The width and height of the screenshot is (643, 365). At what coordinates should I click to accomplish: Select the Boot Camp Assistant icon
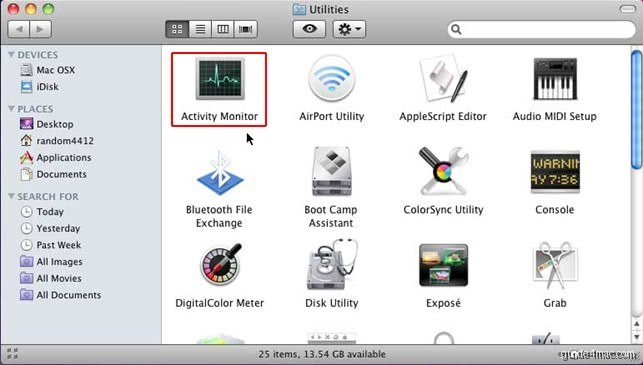click(x=331, y=172)
